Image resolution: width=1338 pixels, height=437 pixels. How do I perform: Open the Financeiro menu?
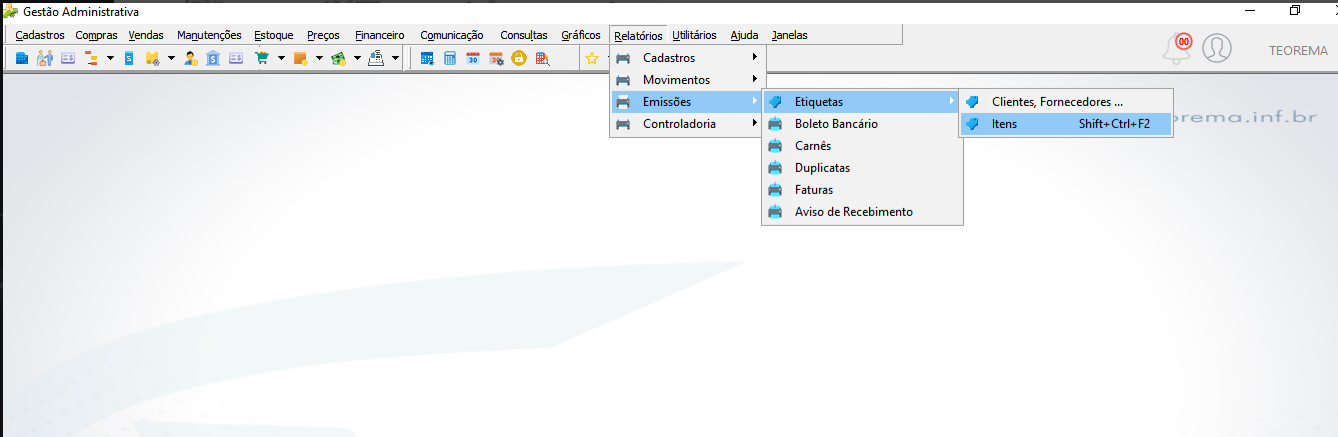[x=380, y=35]
